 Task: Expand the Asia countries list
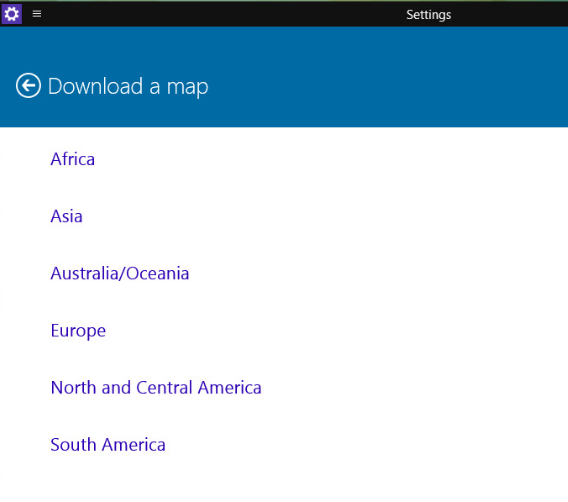(x=66, y=216)
